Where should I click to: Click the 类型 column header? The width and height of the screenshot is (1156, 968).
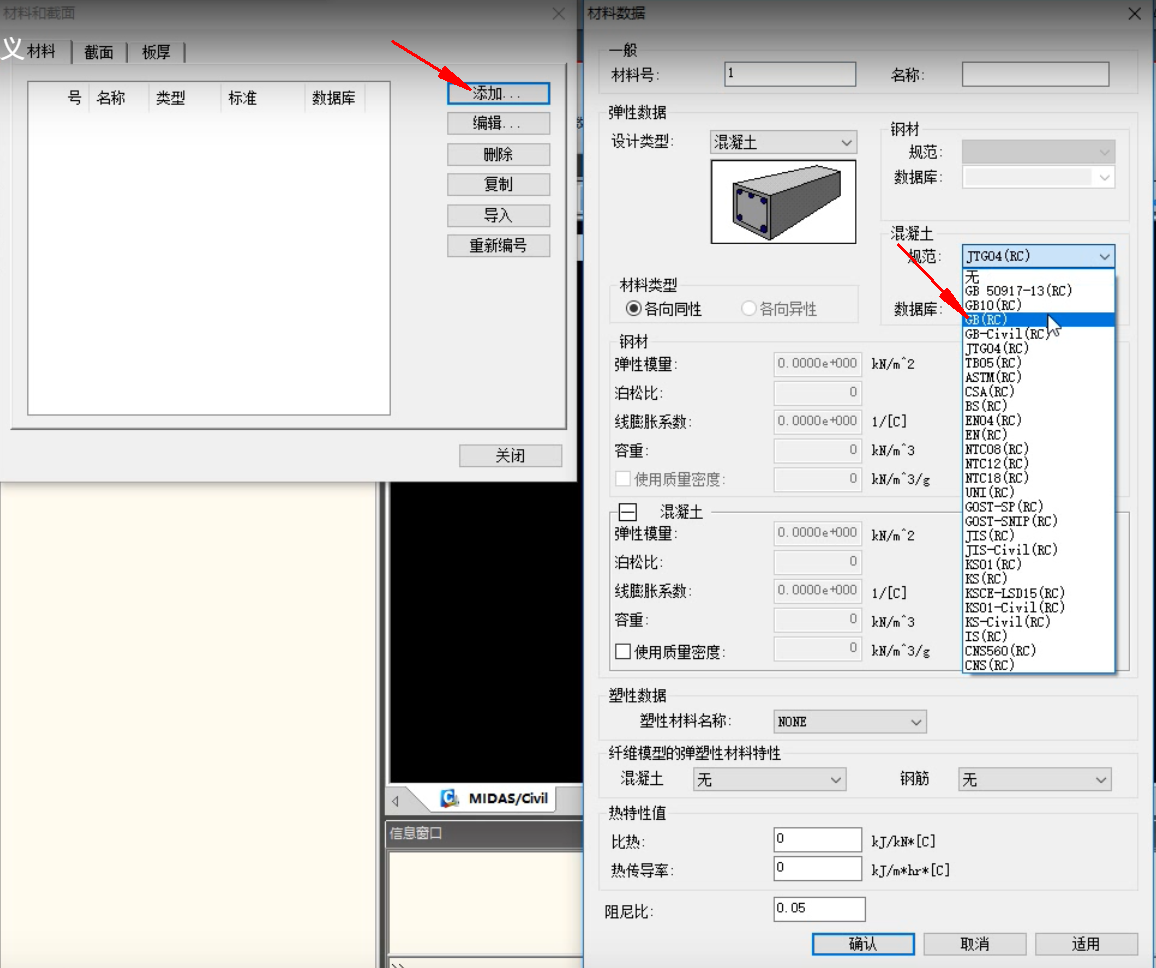pyautogui.click(x=170, y=97)
